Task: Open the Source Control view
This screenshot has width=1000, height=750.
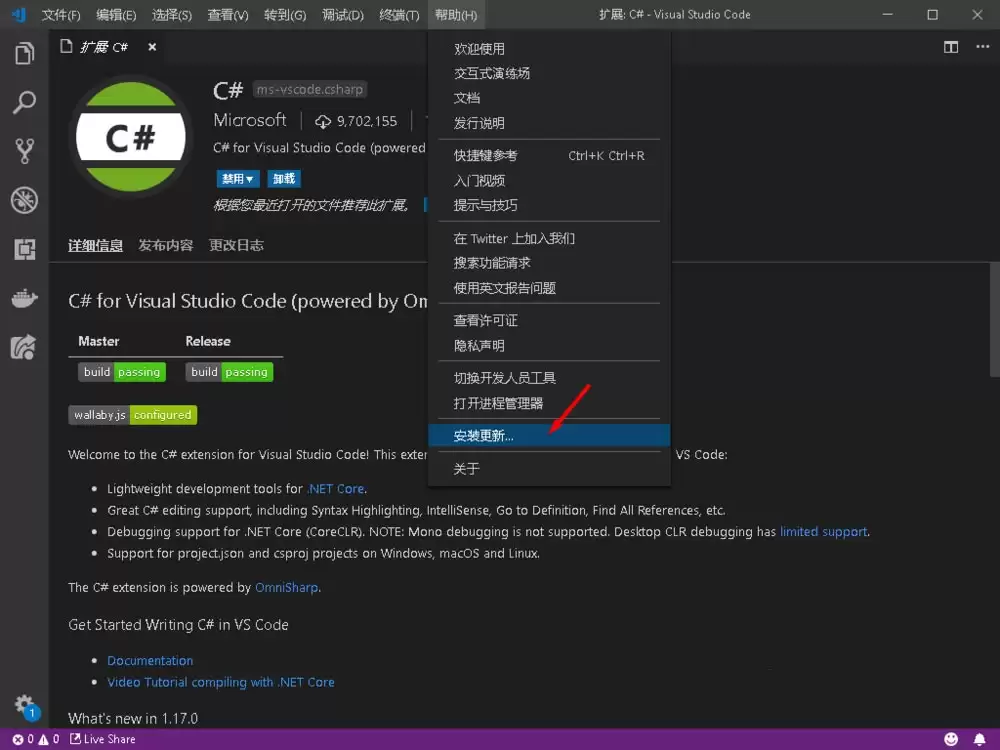Action: (25, 150)
